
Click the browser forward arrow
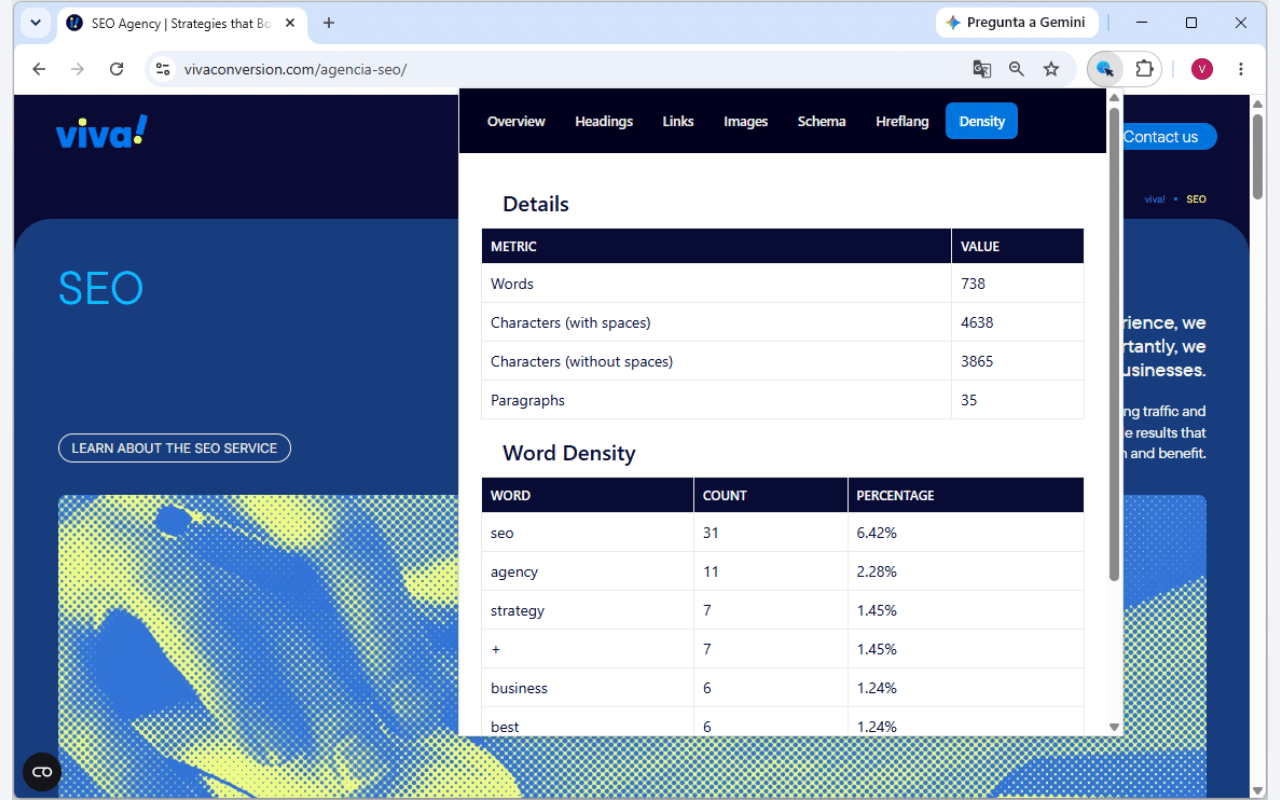point(77,69)
